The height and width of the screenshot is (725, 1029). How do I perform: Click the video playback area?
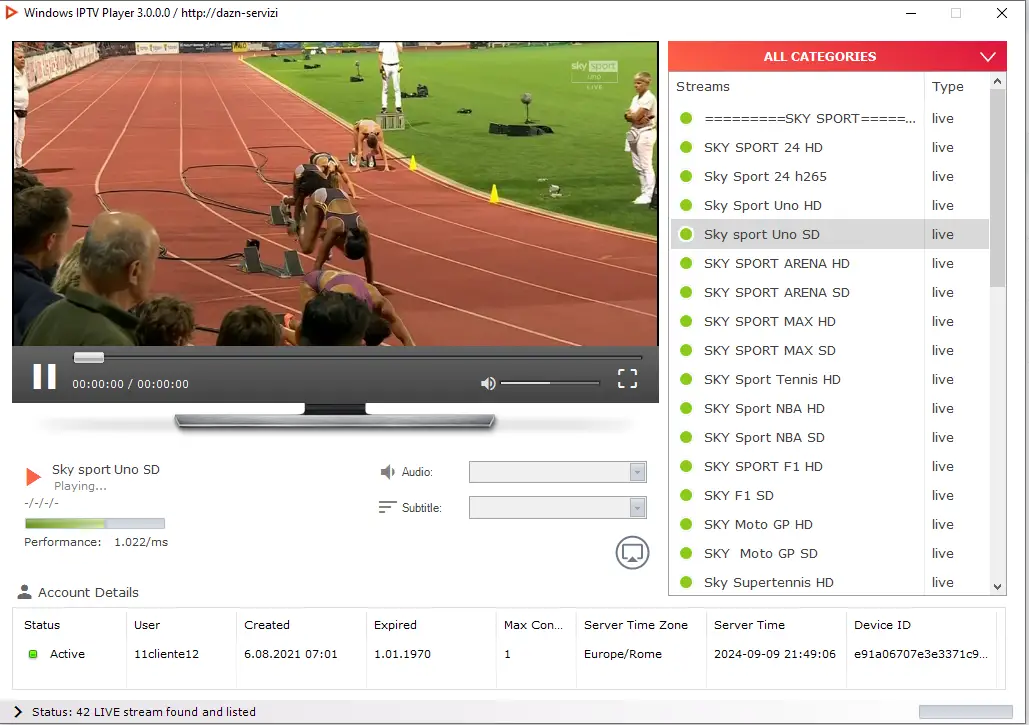point(335,194)
